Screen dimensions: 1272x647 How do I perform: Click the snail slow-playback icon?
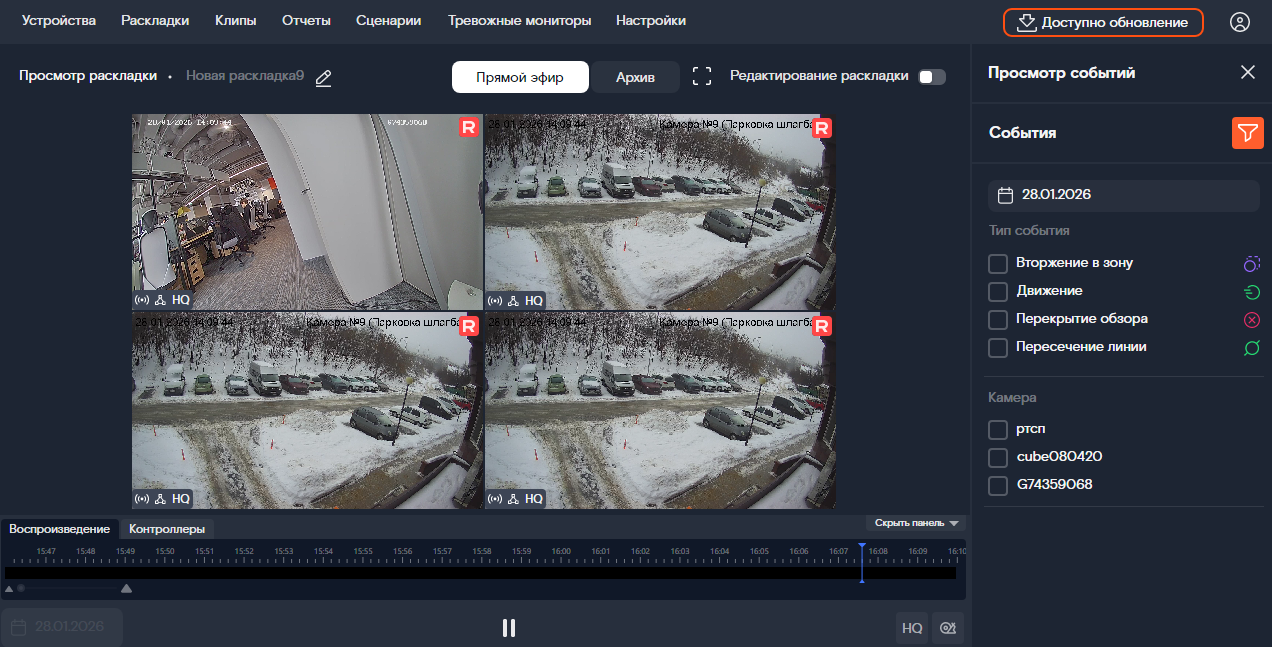[x=948, y=628]
